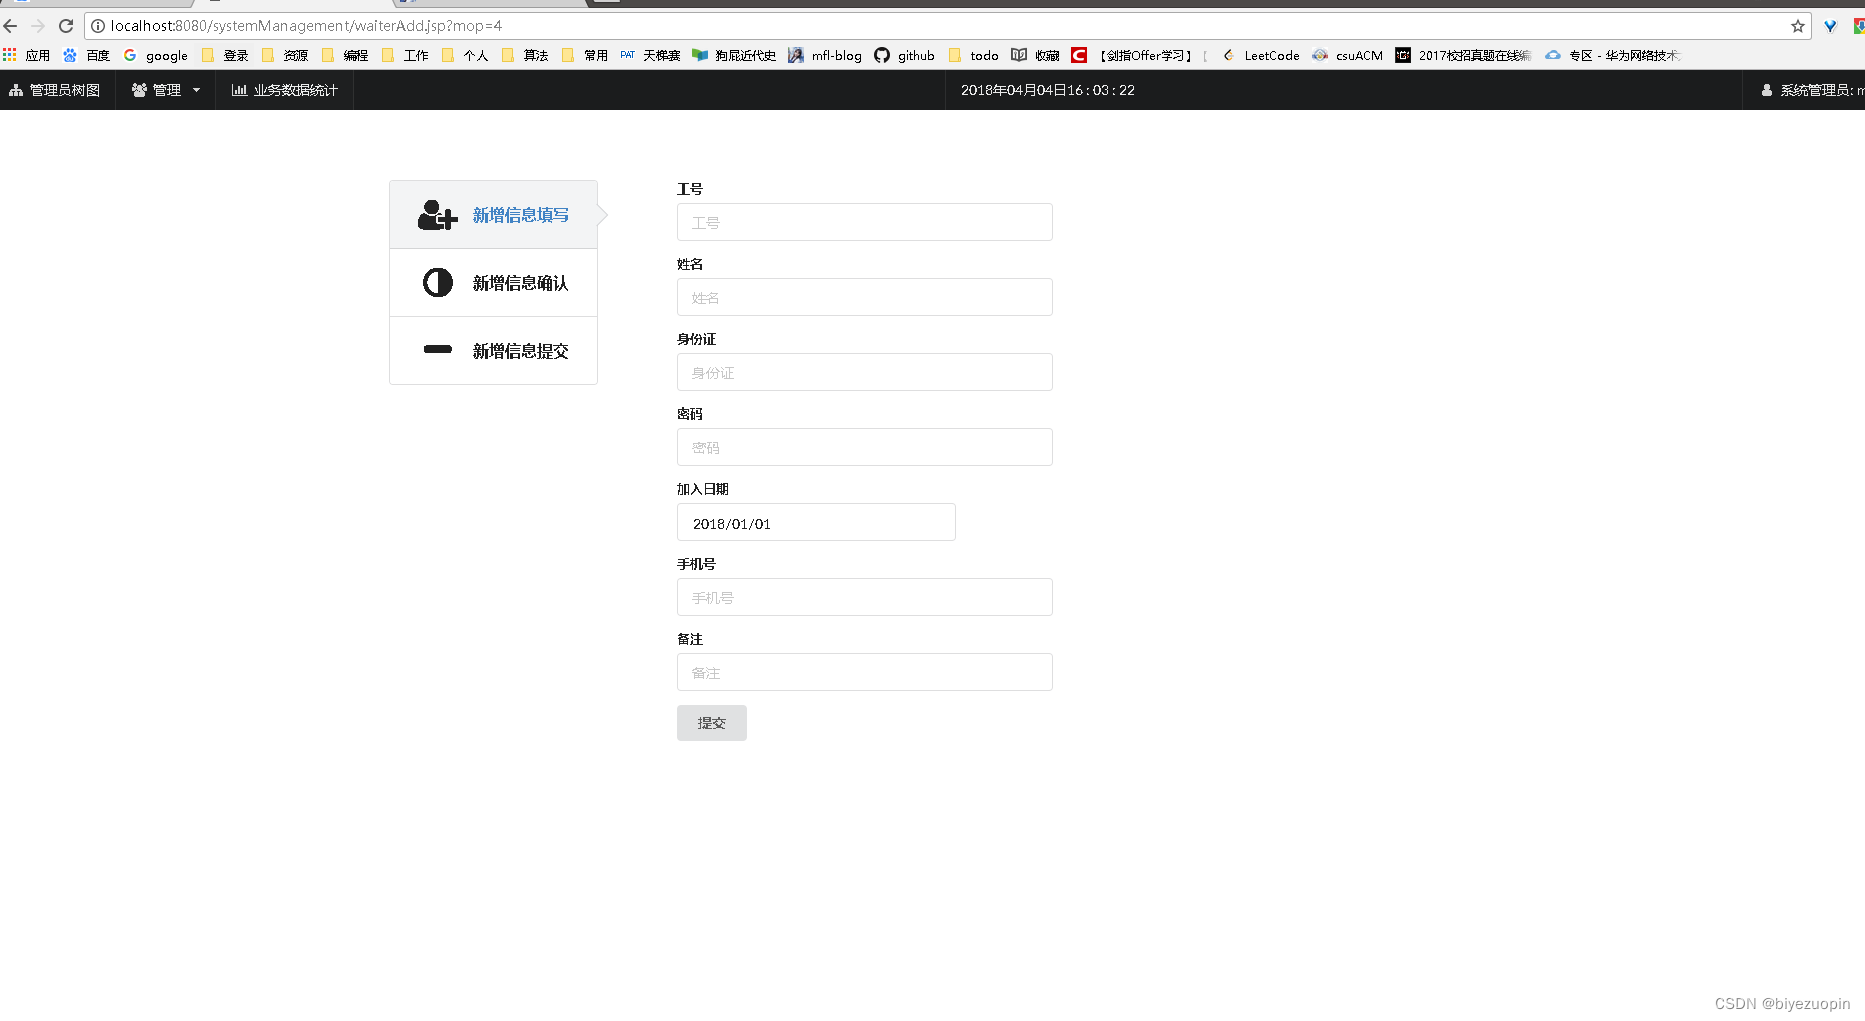Open the 常用 bookmark folder

click(x=586, y=55)
